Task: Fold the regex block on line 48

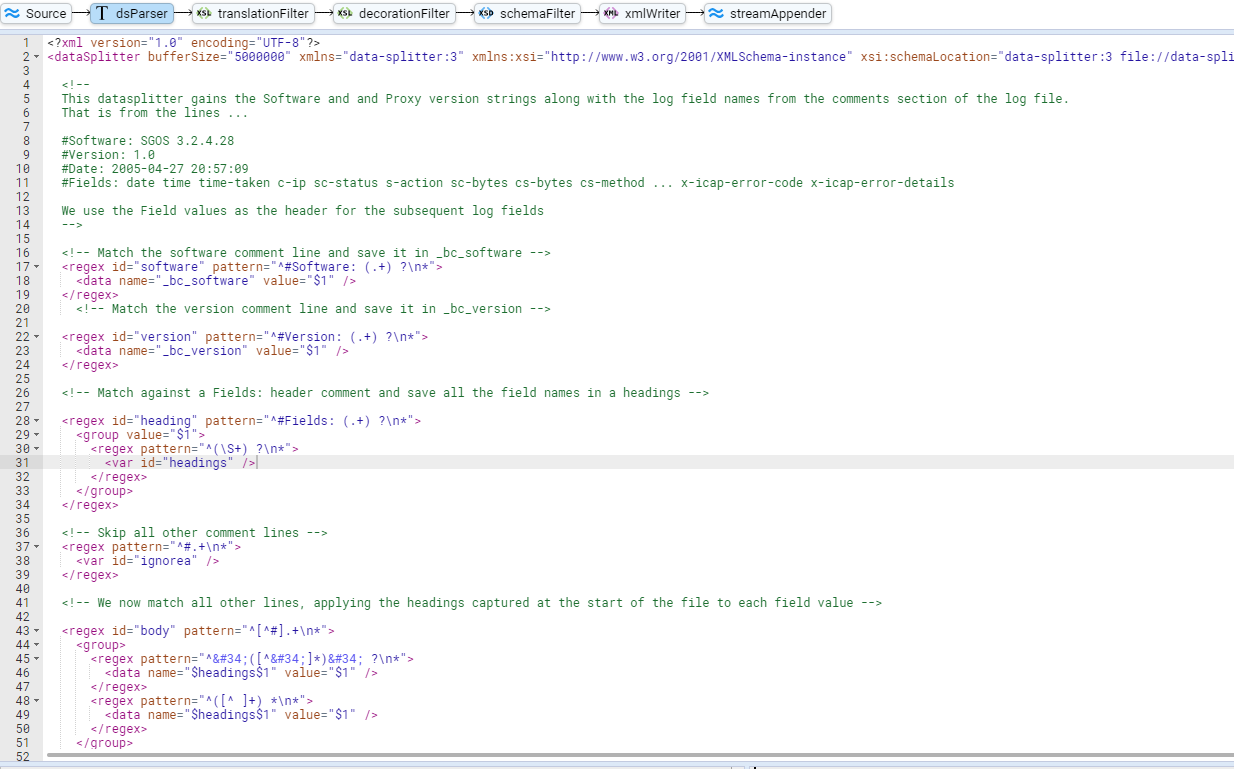Action: 37,701
